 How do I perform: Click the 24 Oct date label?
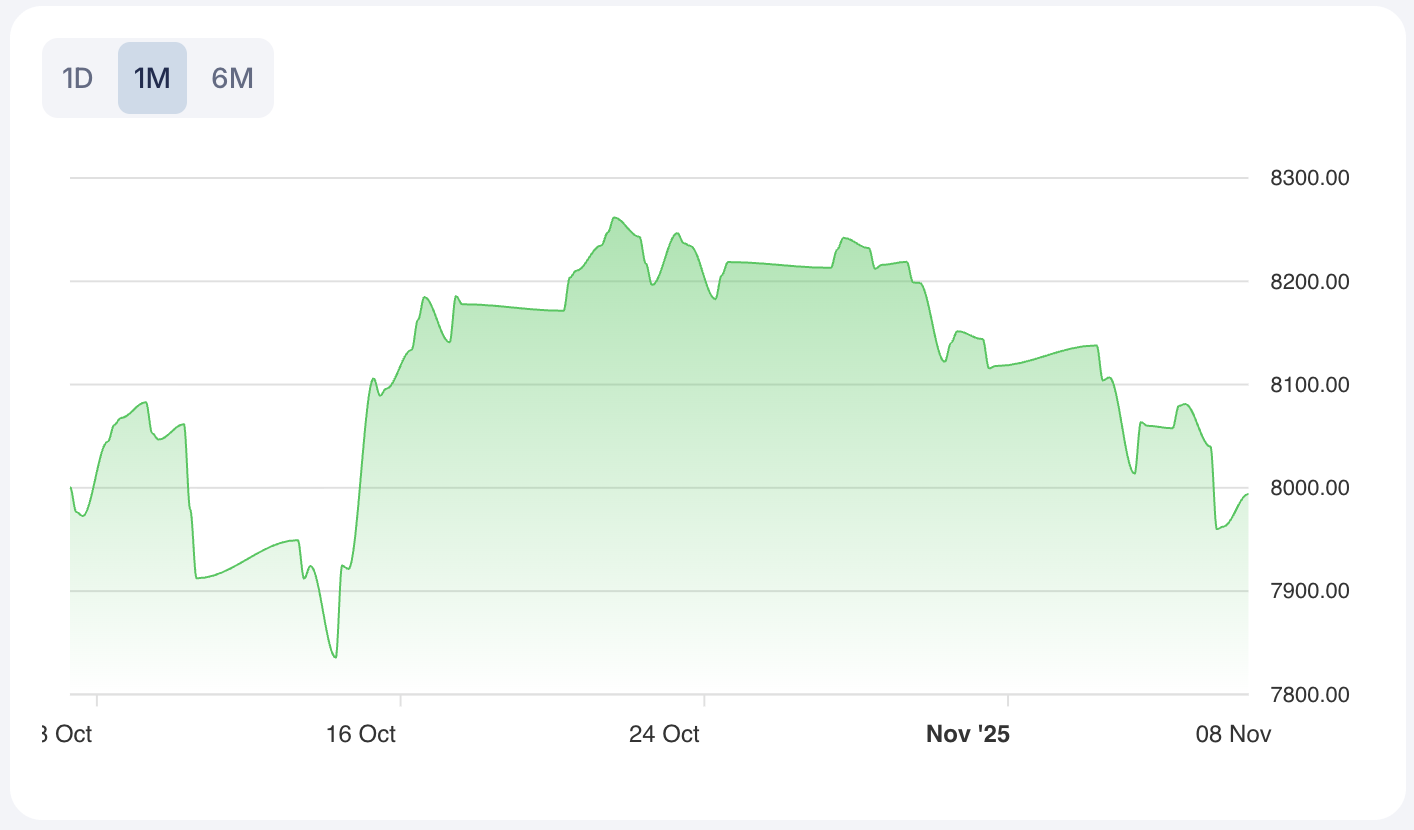[664, 734]
